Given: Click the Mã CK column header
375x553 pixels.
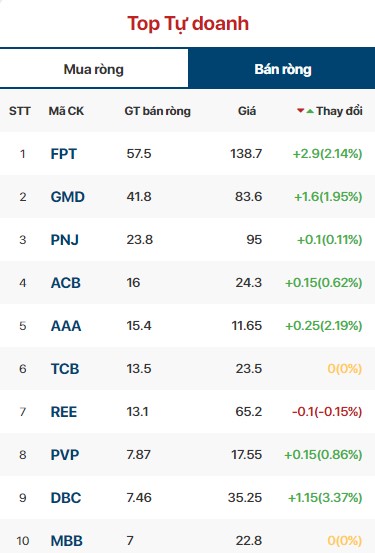Looking at the screenshot, I should (x=66, y=111).
